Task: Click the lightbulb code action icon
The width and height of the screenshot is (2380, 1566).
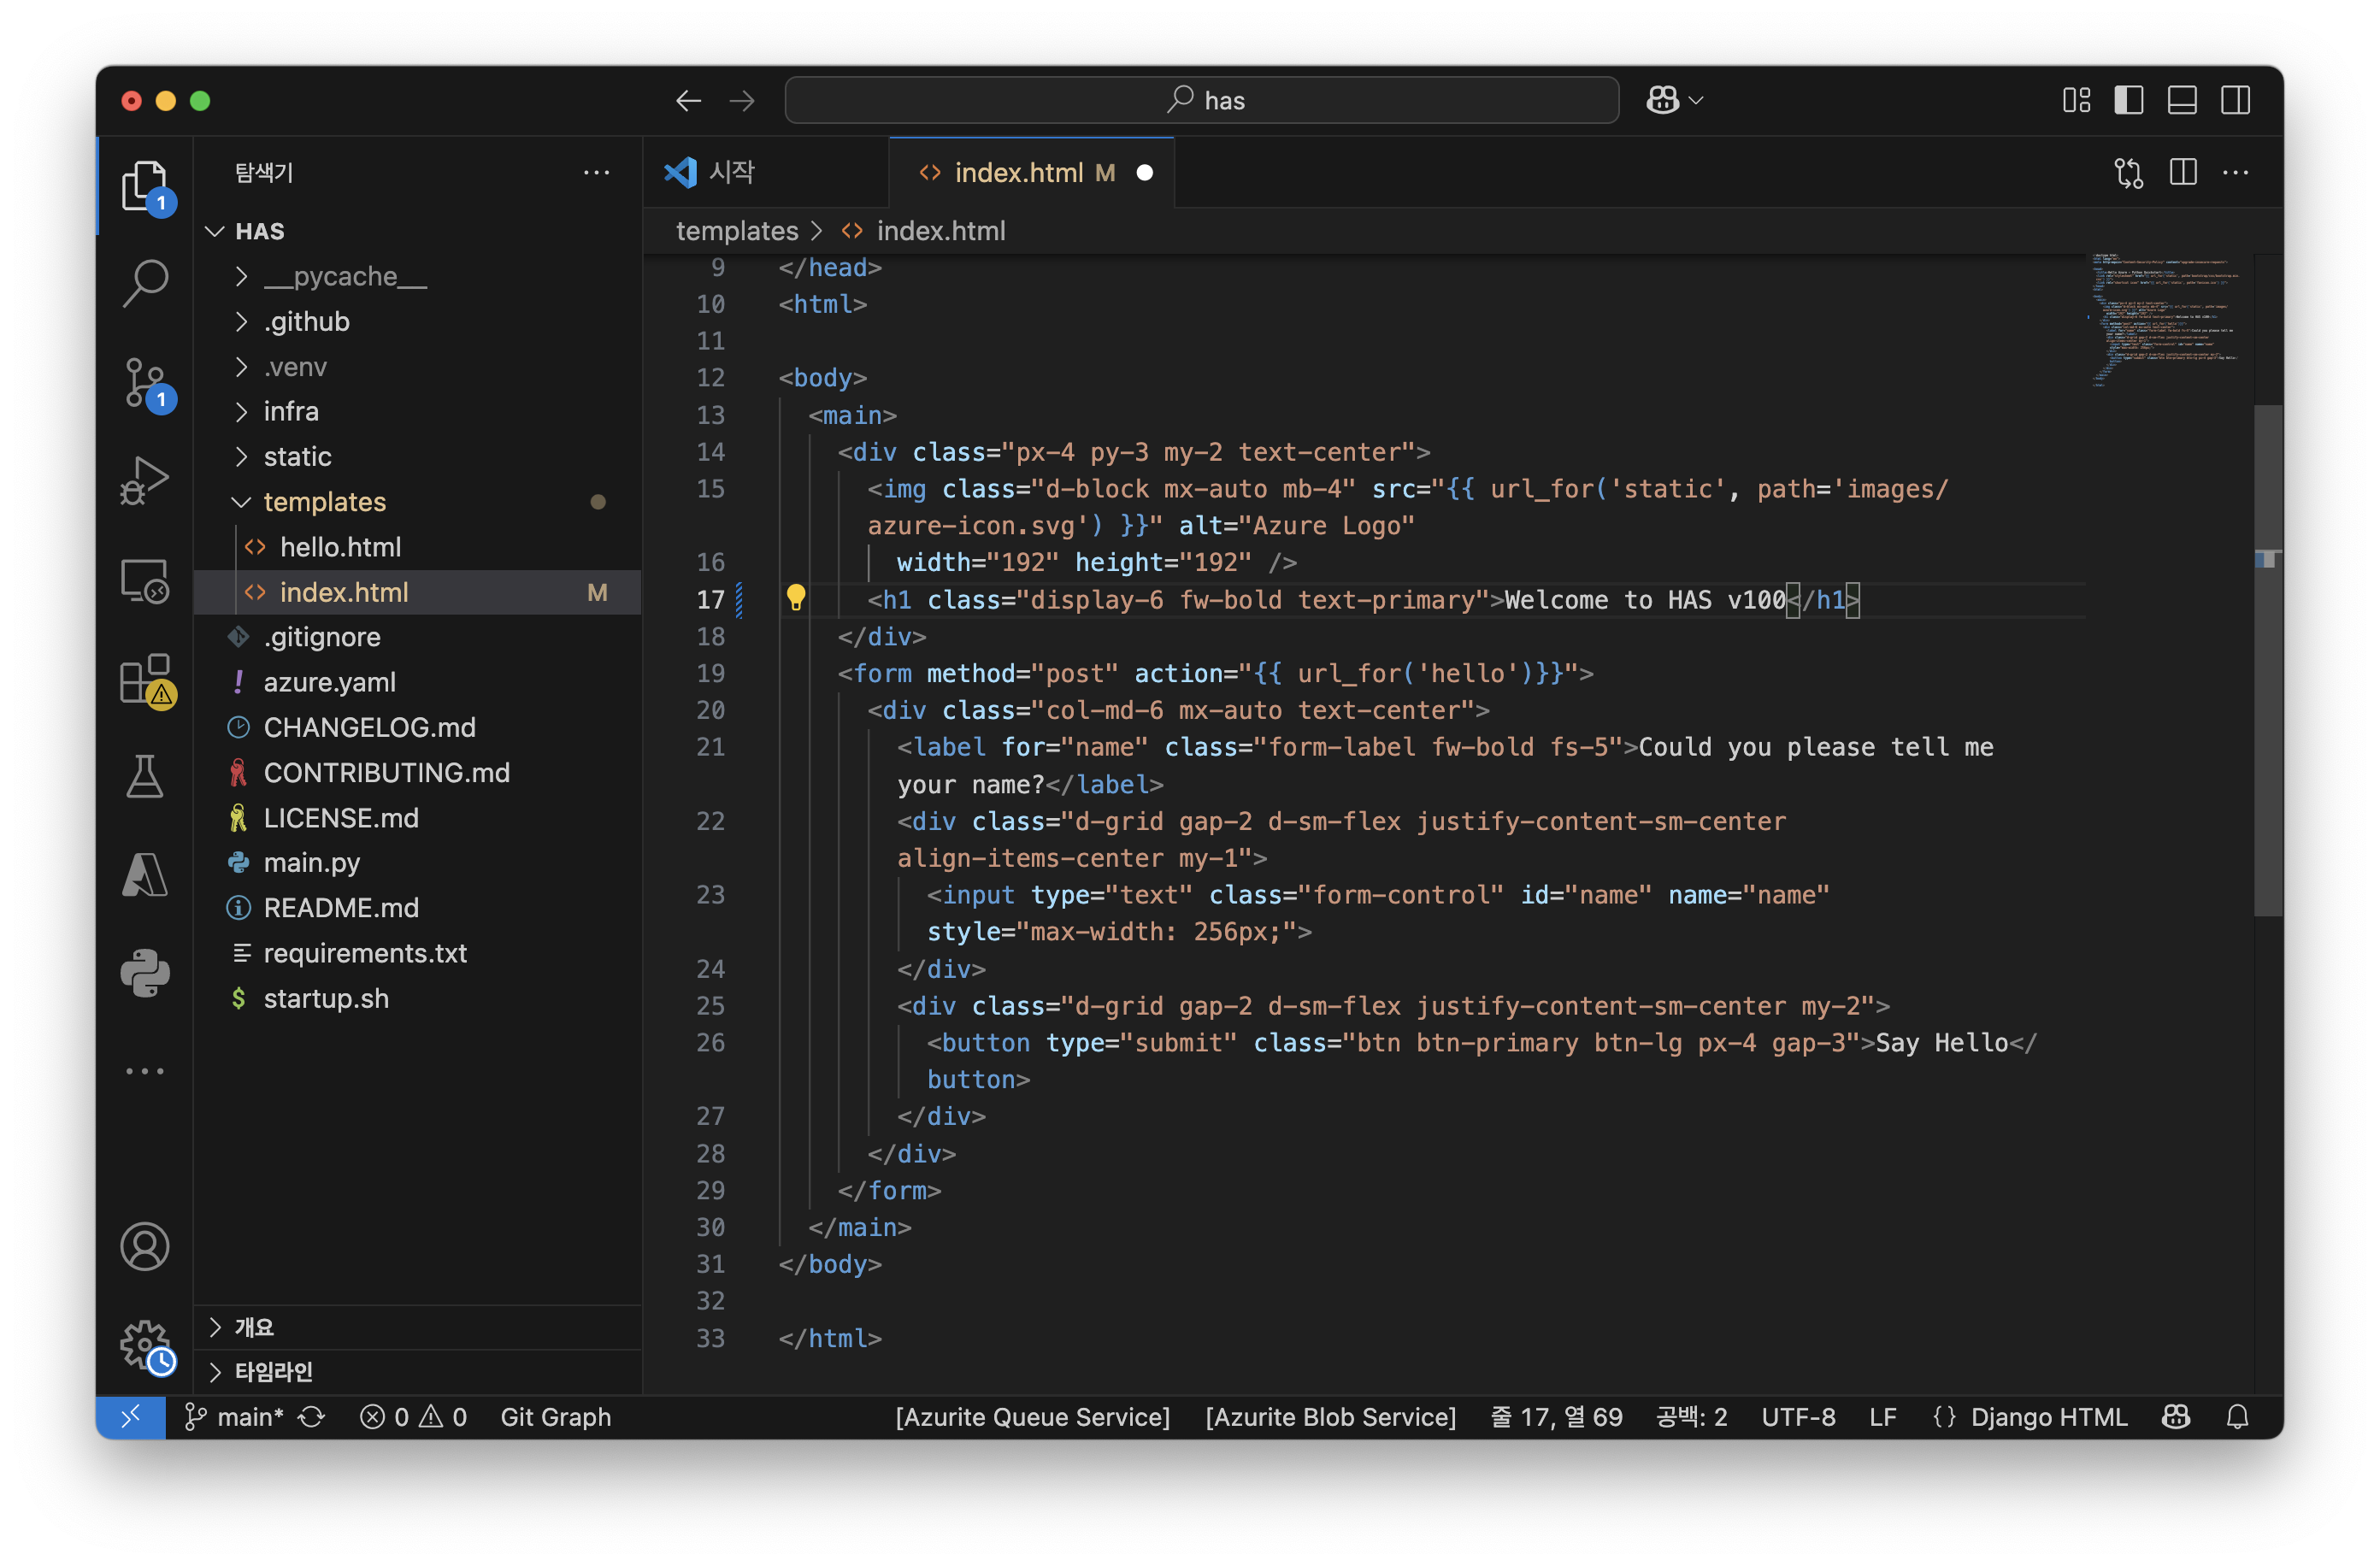Action: [x=795, y=598]
